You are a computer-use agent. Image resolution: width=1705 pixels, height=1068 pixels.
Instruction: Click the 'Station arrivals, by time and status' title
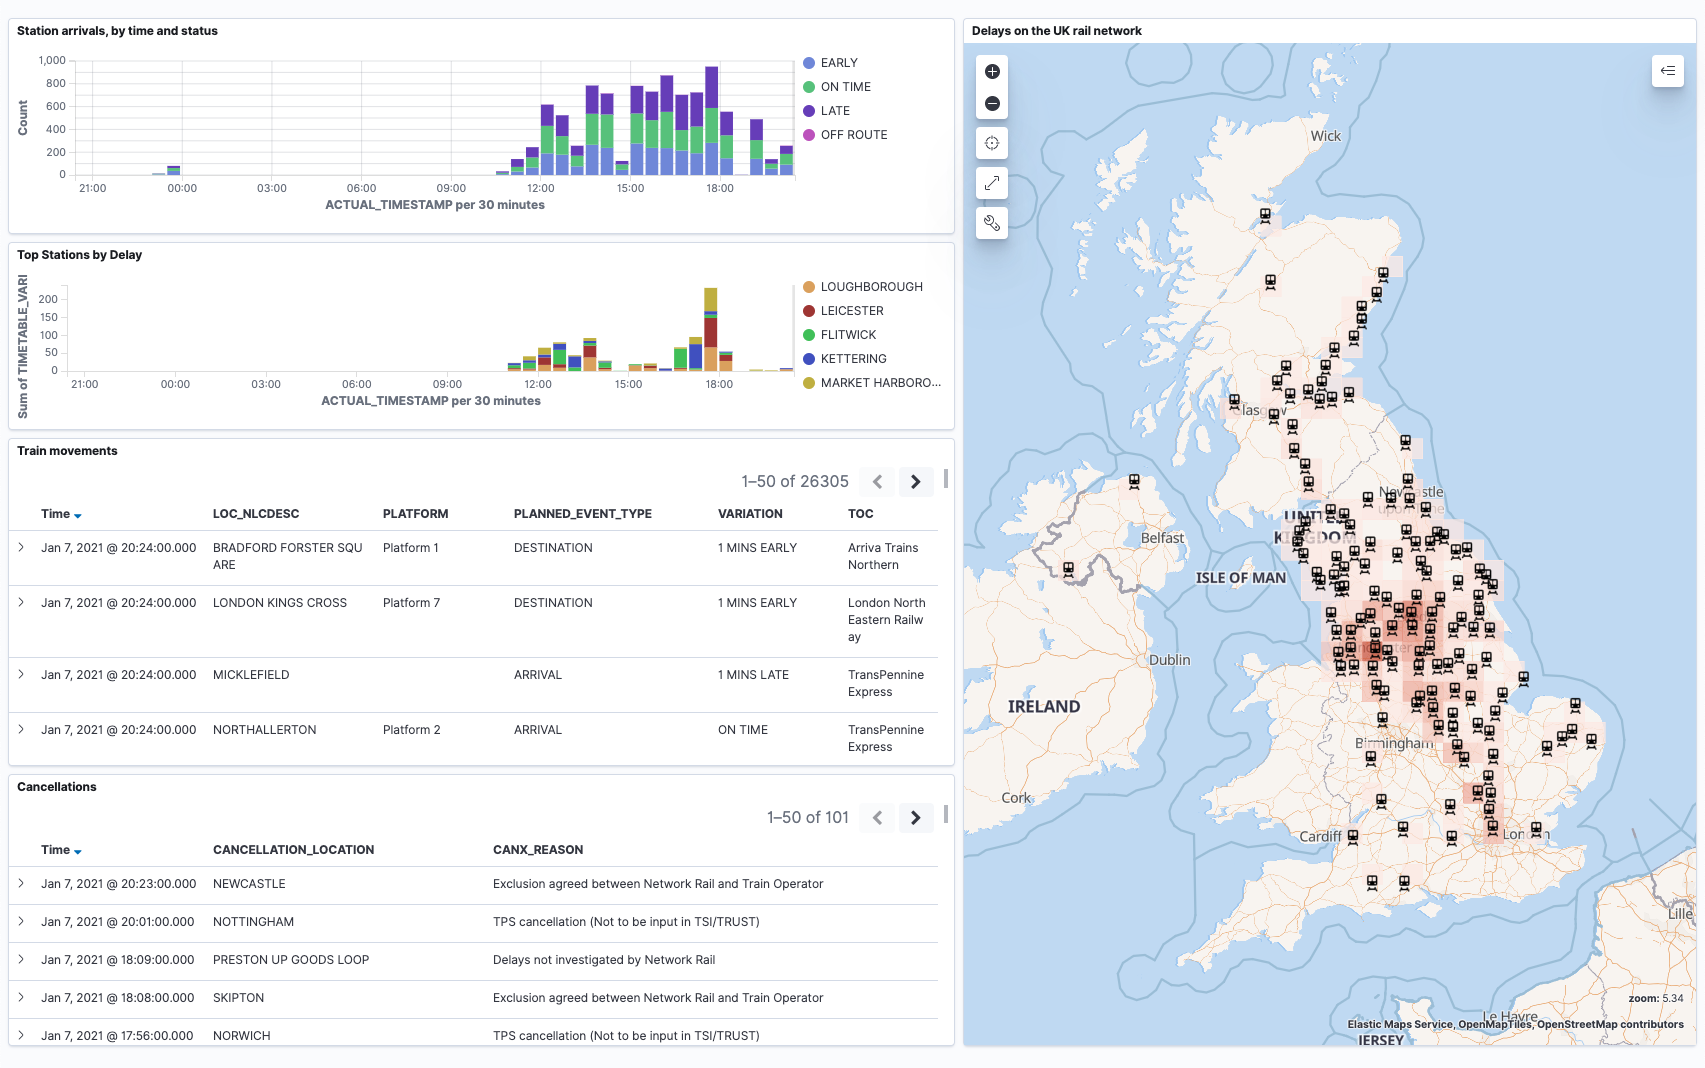coord(117,31)
